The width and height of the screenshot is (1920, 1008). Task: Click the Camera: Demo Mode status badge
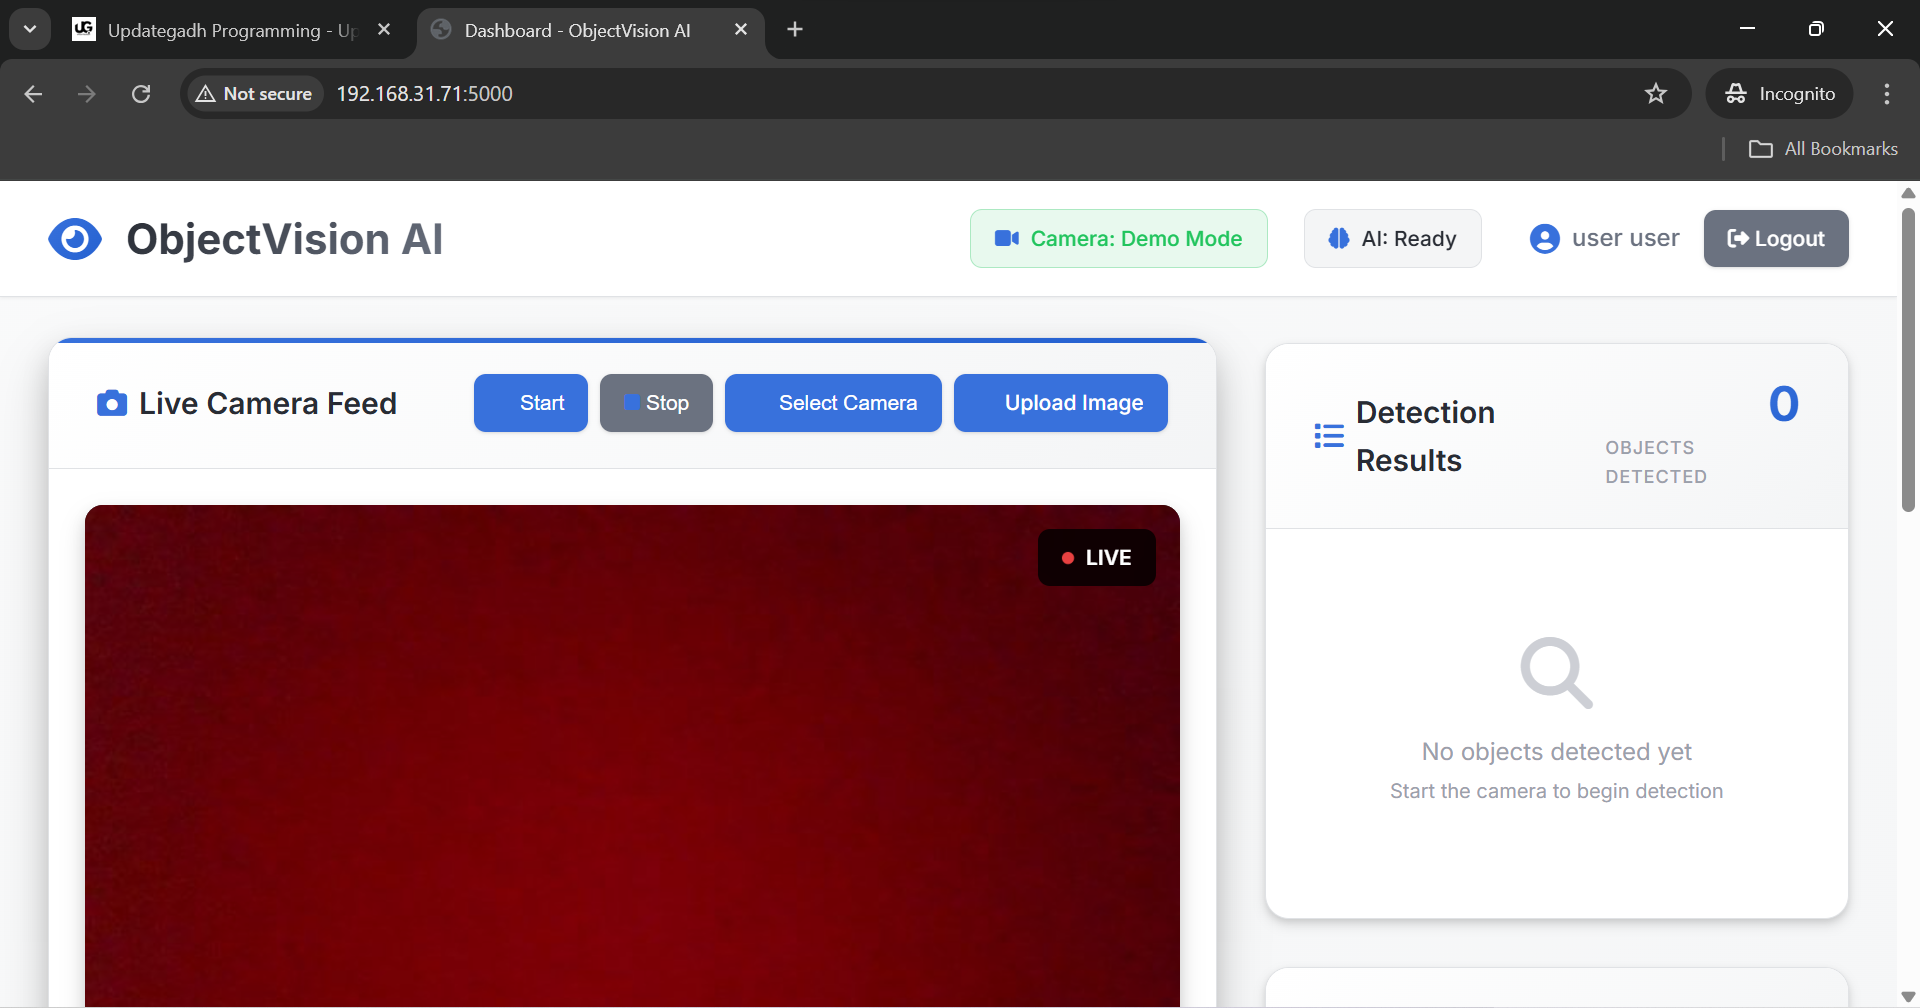[x=1119, y=238]
